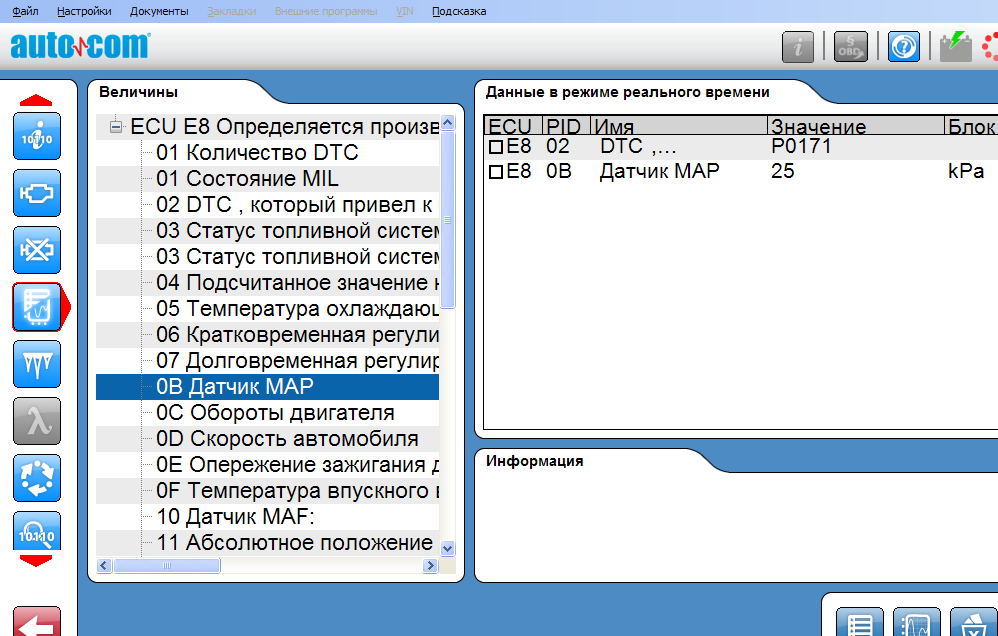
Task: Click the red back arrow button
Action: tap(36, 624)
